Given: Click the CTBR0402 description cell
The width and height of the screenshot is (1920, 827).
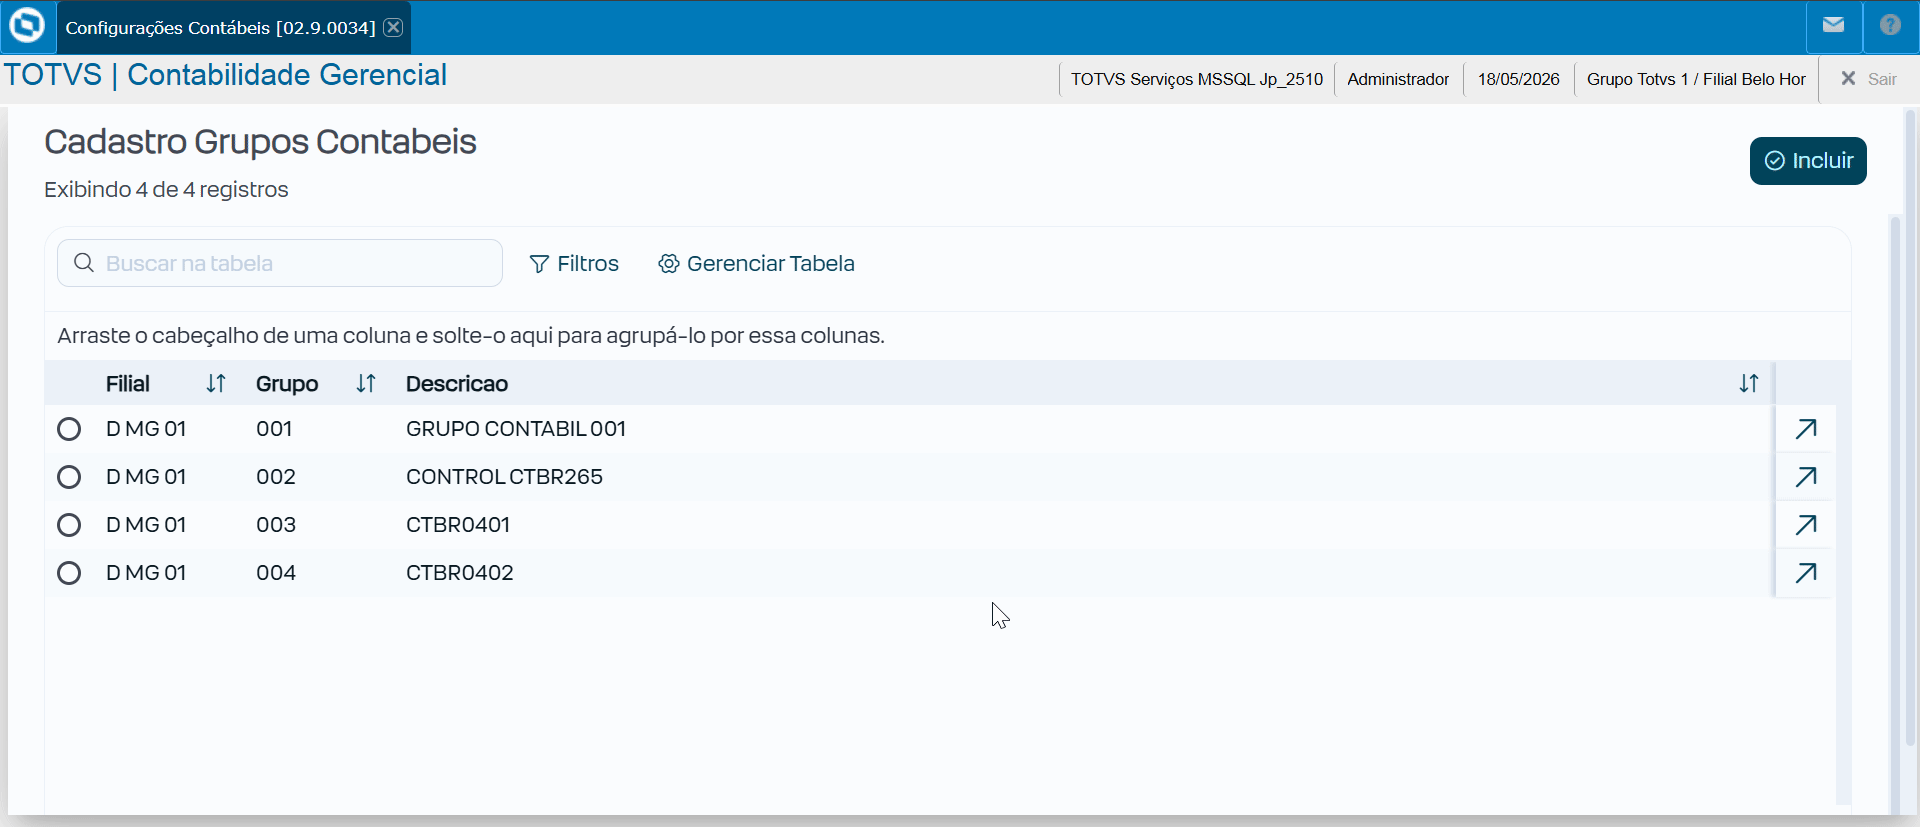Looking at the screenshot, I should [x=460, y=573].
